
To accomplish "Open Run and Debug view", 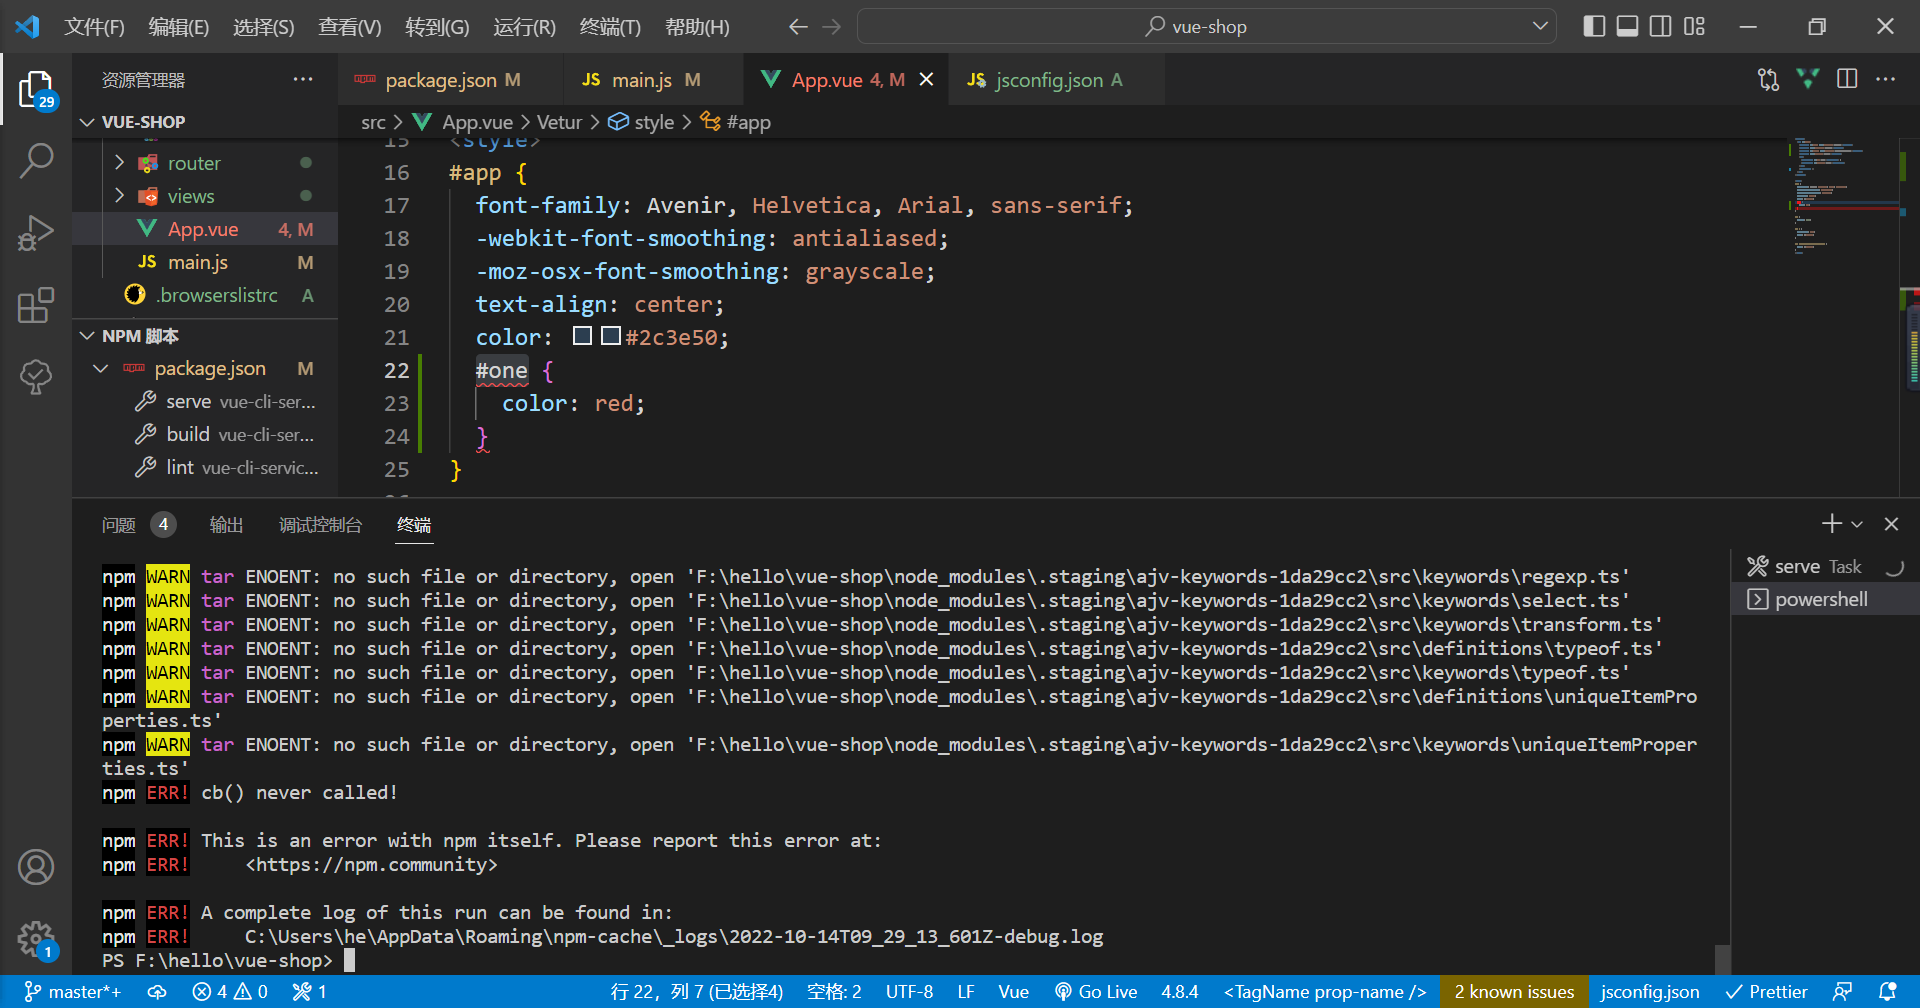I will 36,233.
